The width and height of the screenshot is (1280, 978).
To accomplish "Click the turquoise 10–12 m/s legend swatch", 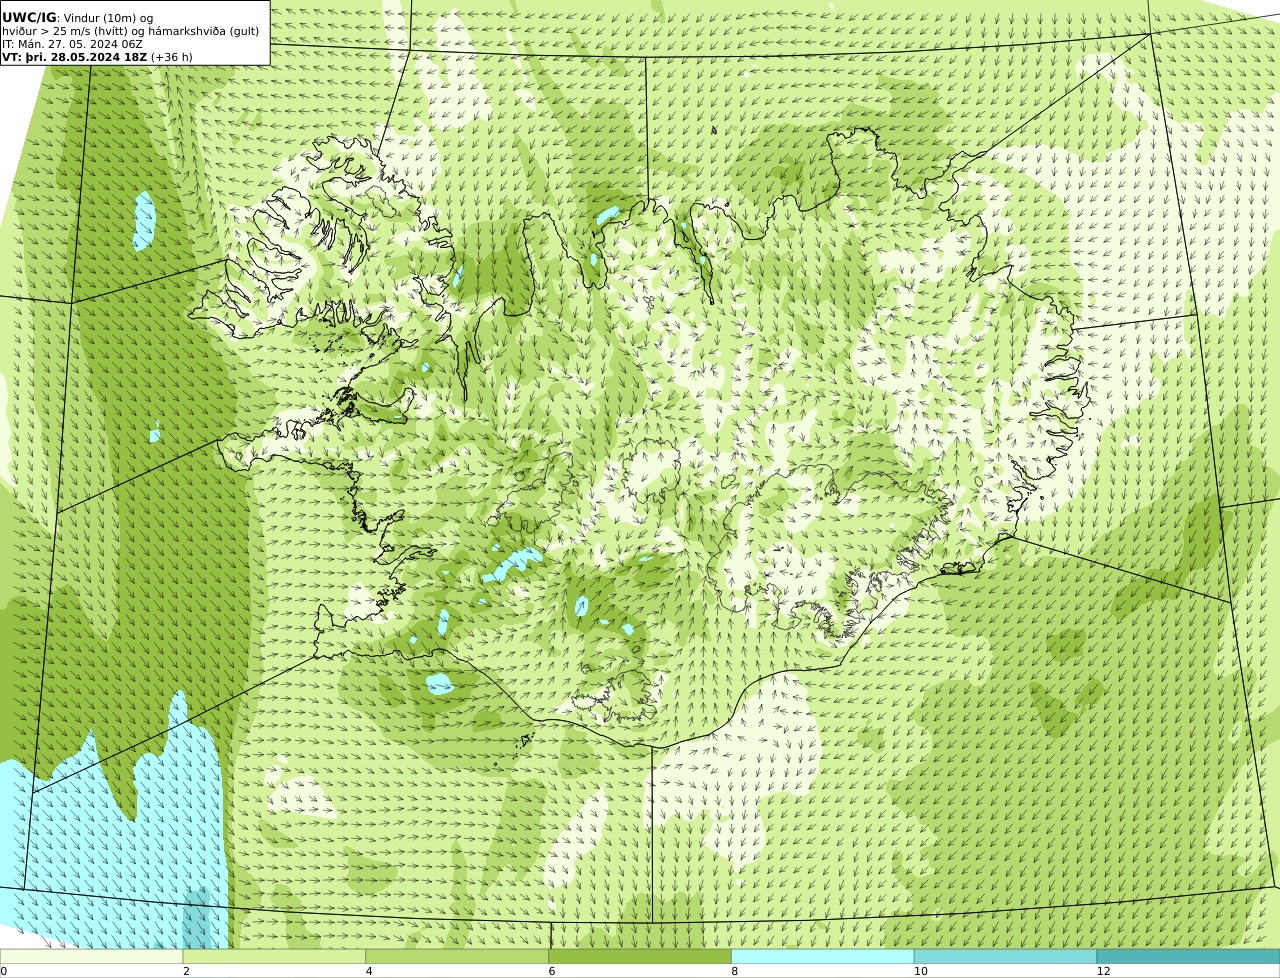I will 1005,956.
